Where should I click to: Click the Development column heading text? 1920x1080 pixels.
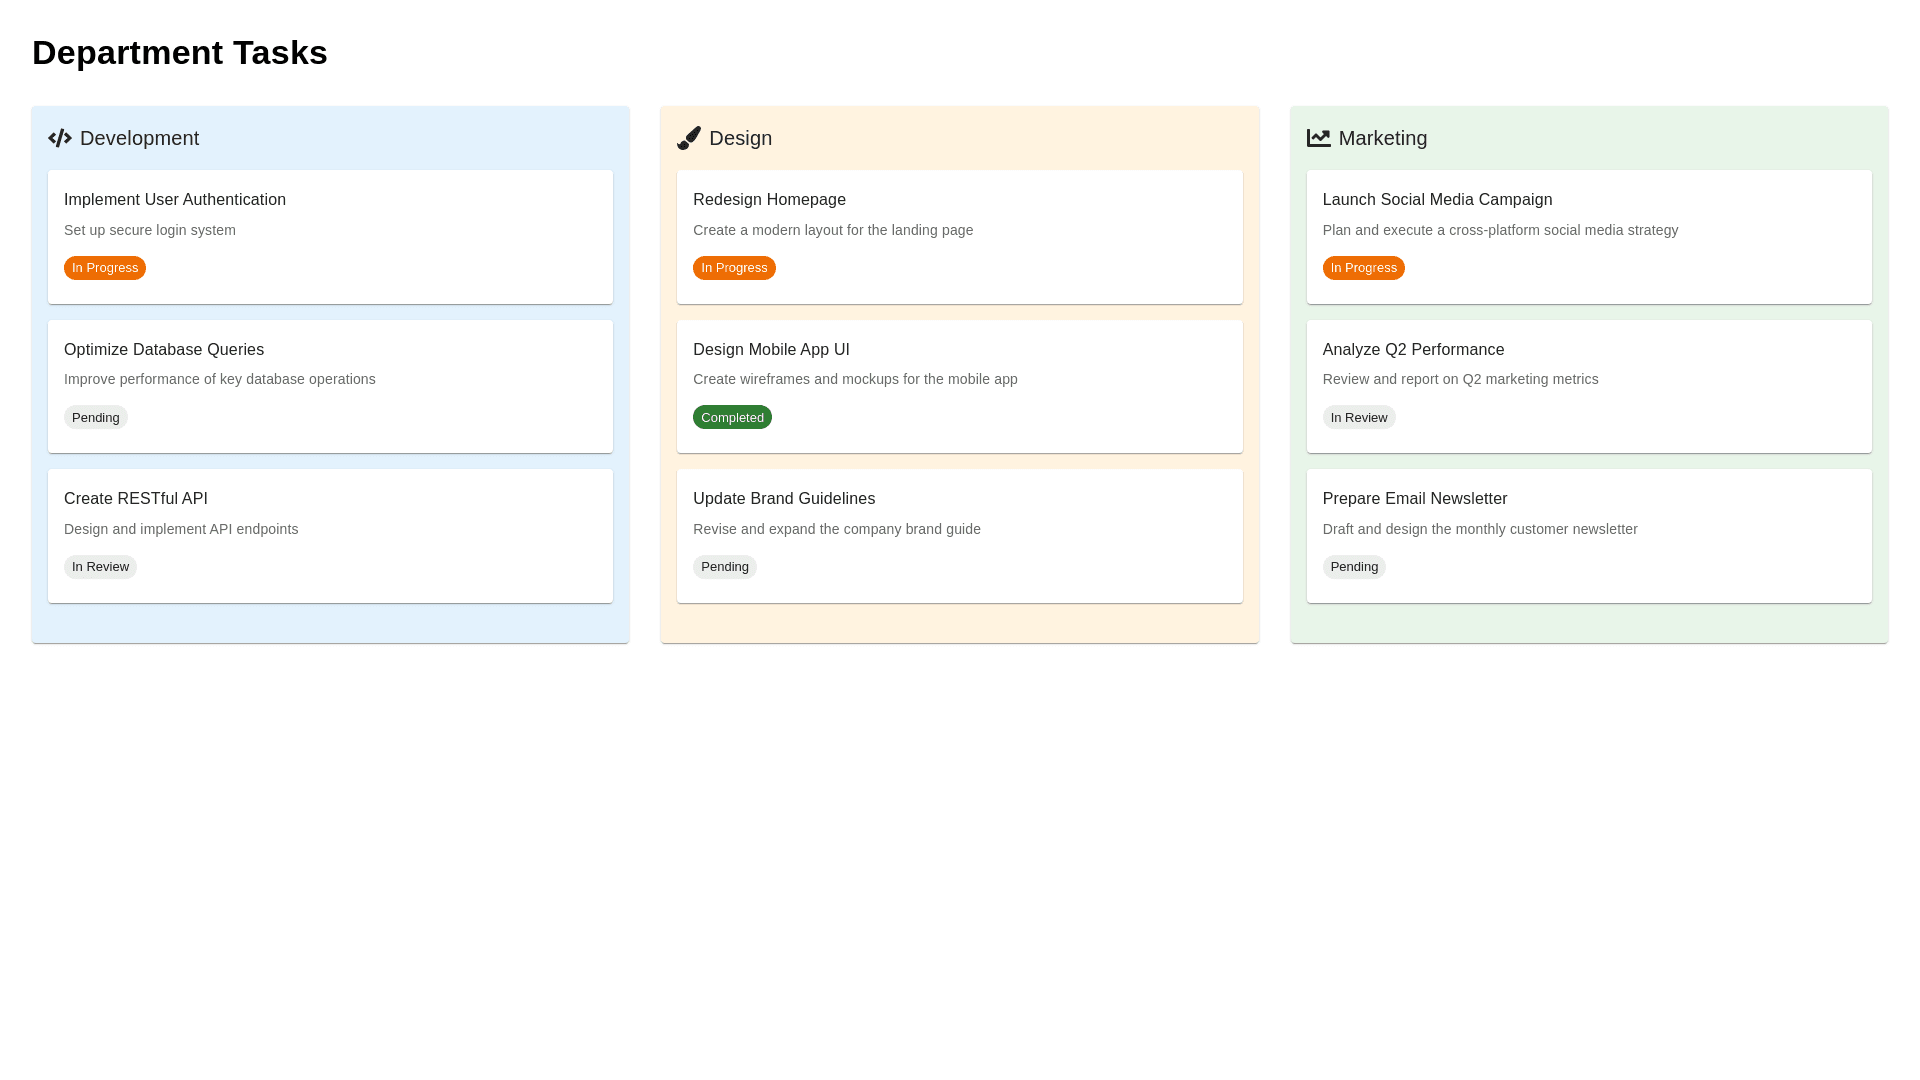pos(139,138)
